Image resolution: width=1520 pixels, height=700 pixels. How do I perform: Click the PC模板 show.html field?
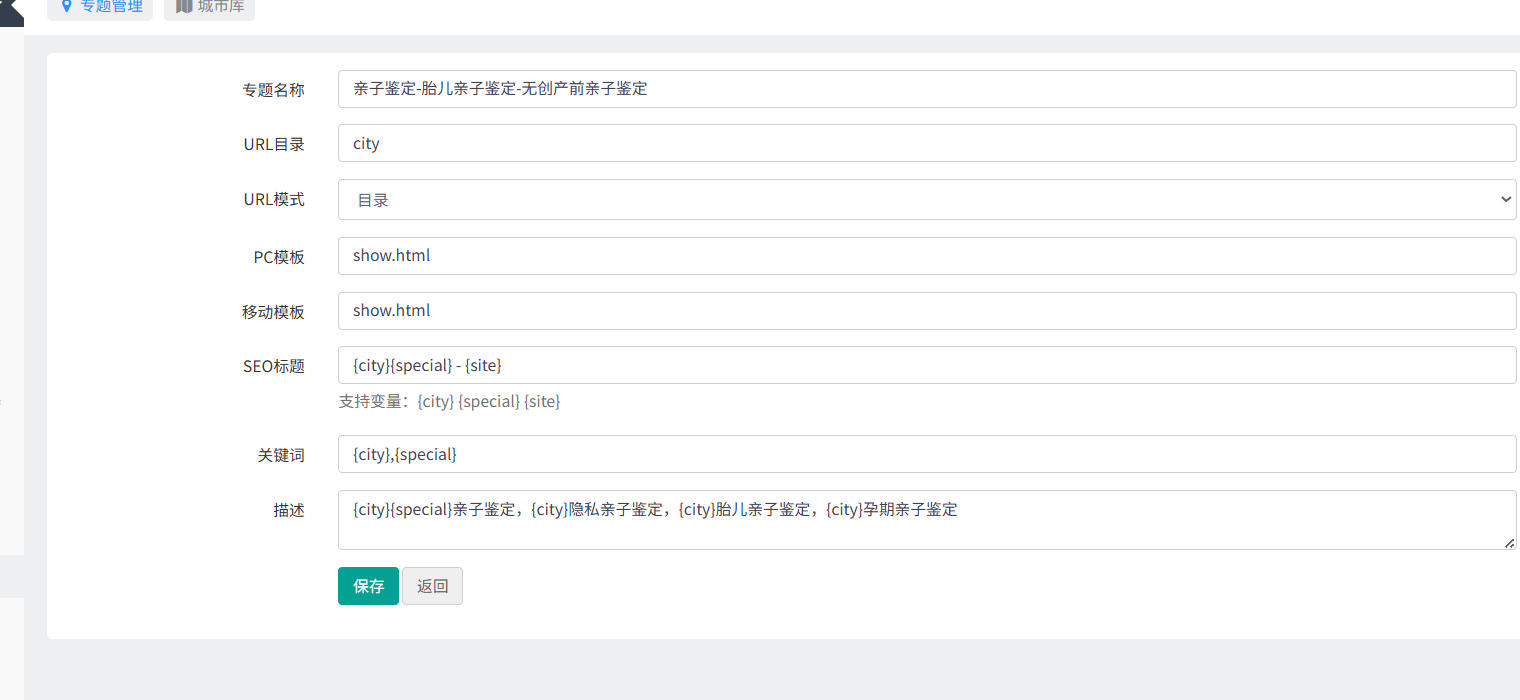point(927,256)
